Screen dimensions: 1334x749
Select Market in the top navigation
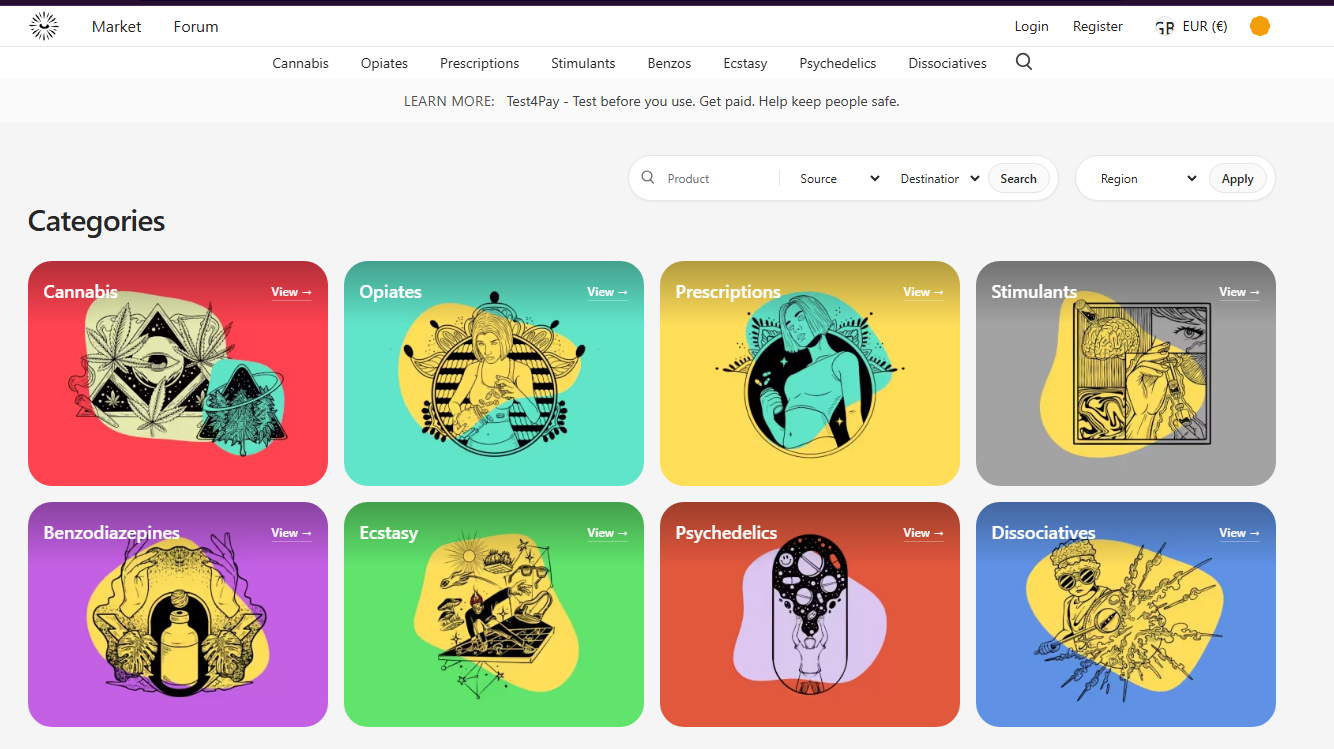[x=116, y=27]
